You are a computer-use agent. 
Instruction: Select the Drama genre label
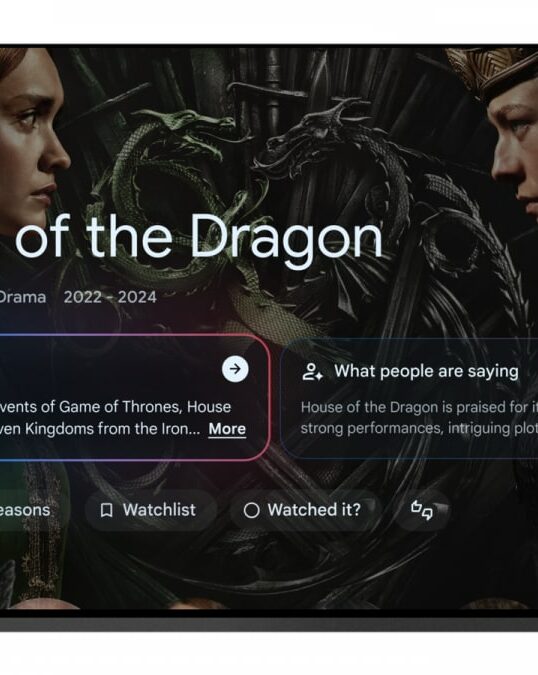pos(23,297)
